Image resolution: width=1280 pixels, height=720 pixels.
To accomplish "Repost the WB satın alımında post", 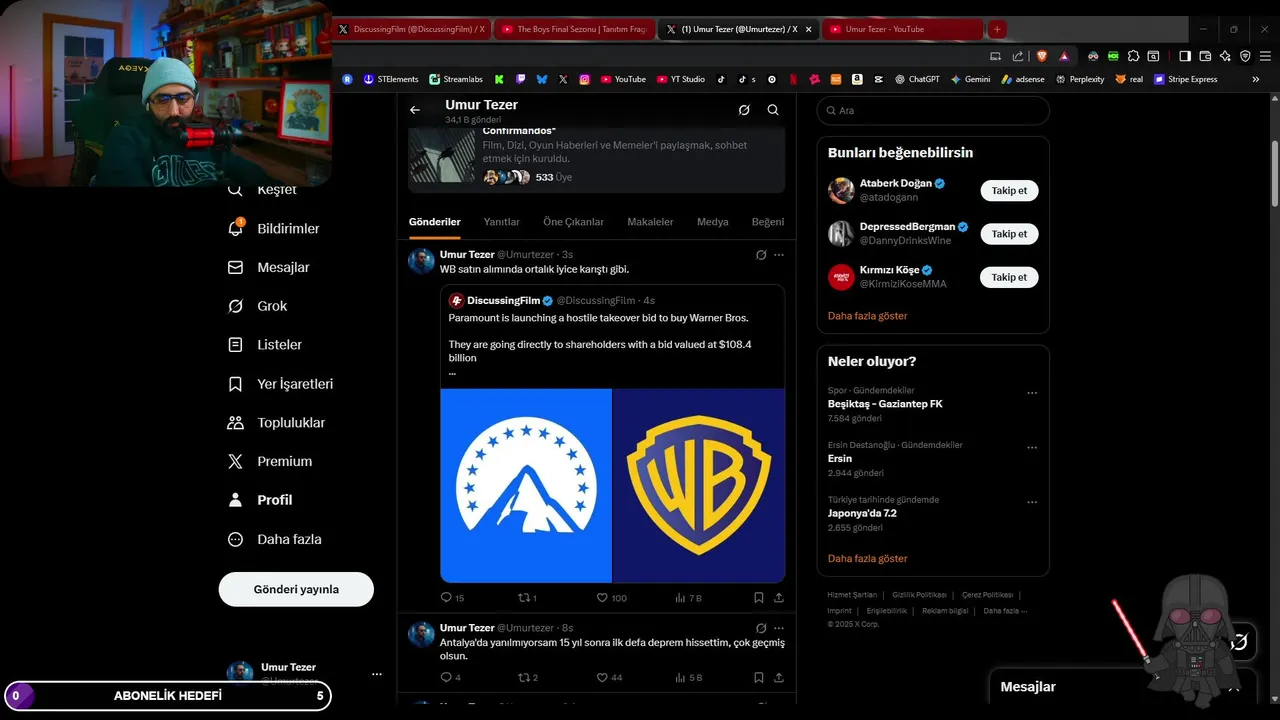I will pyautogui.click(x=527, y=598).
